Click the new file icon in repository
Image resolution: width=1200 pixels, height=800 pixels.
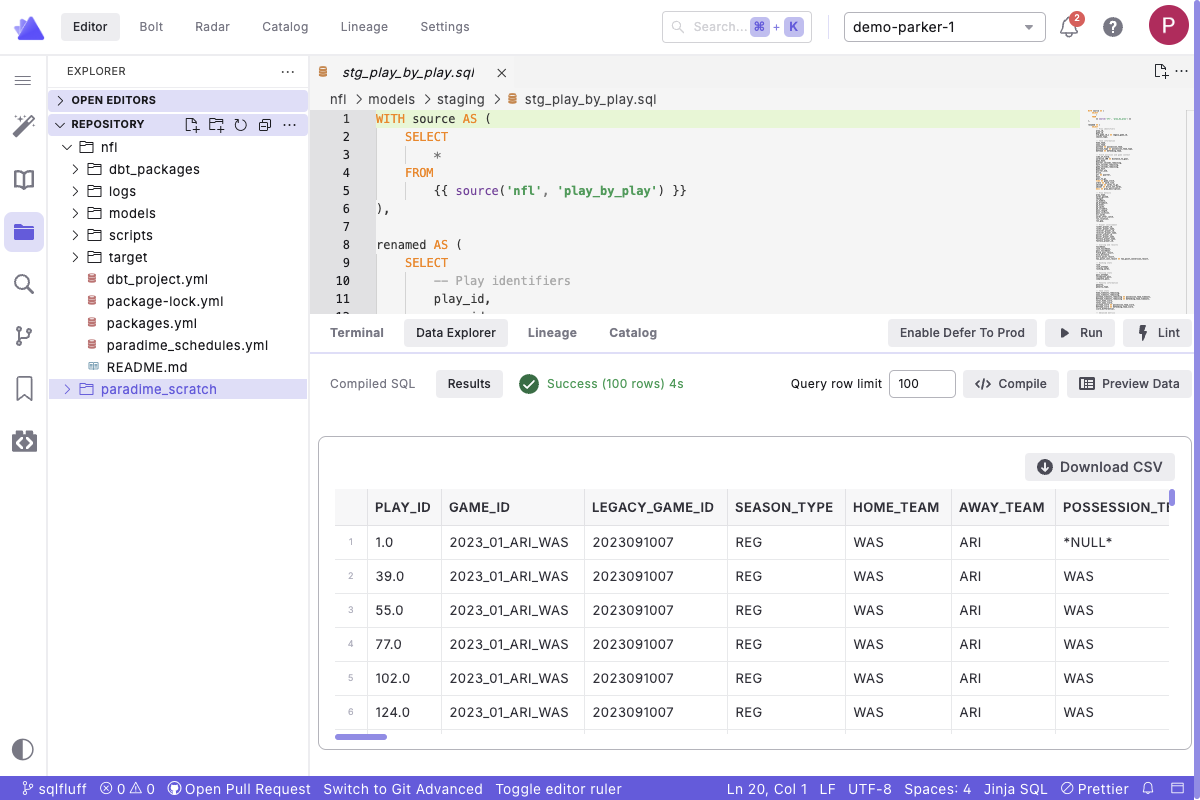click(x=192, y=125)
